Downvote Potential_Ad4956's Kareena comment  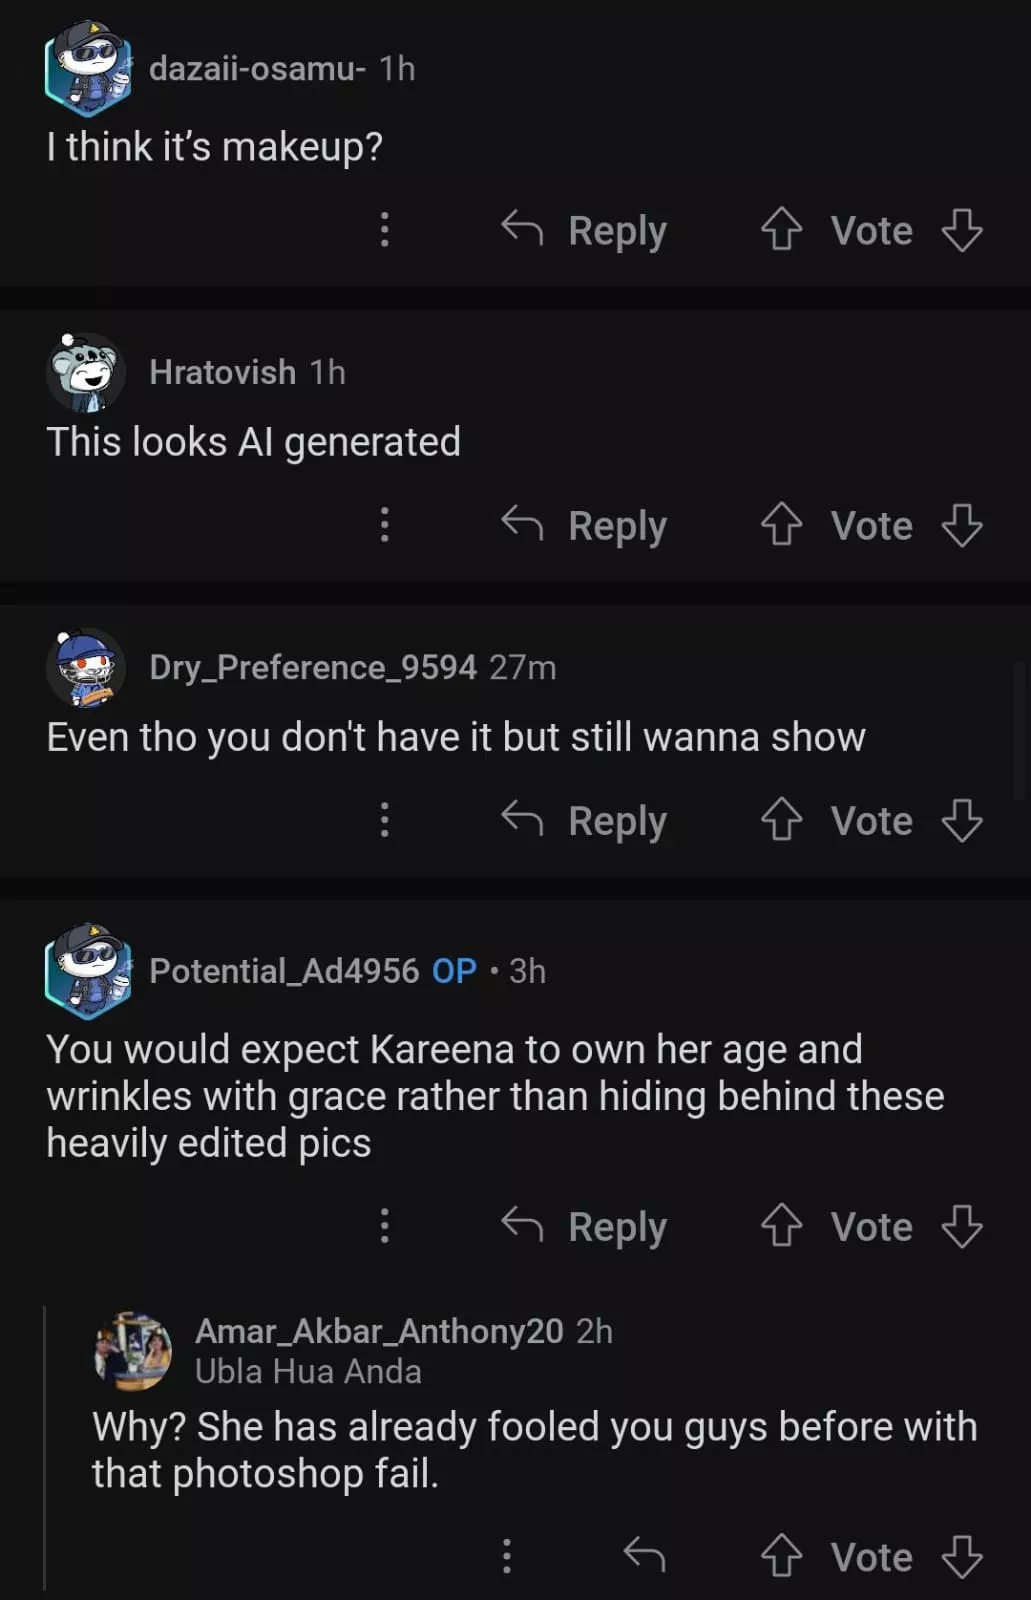tap(962, 1226)
